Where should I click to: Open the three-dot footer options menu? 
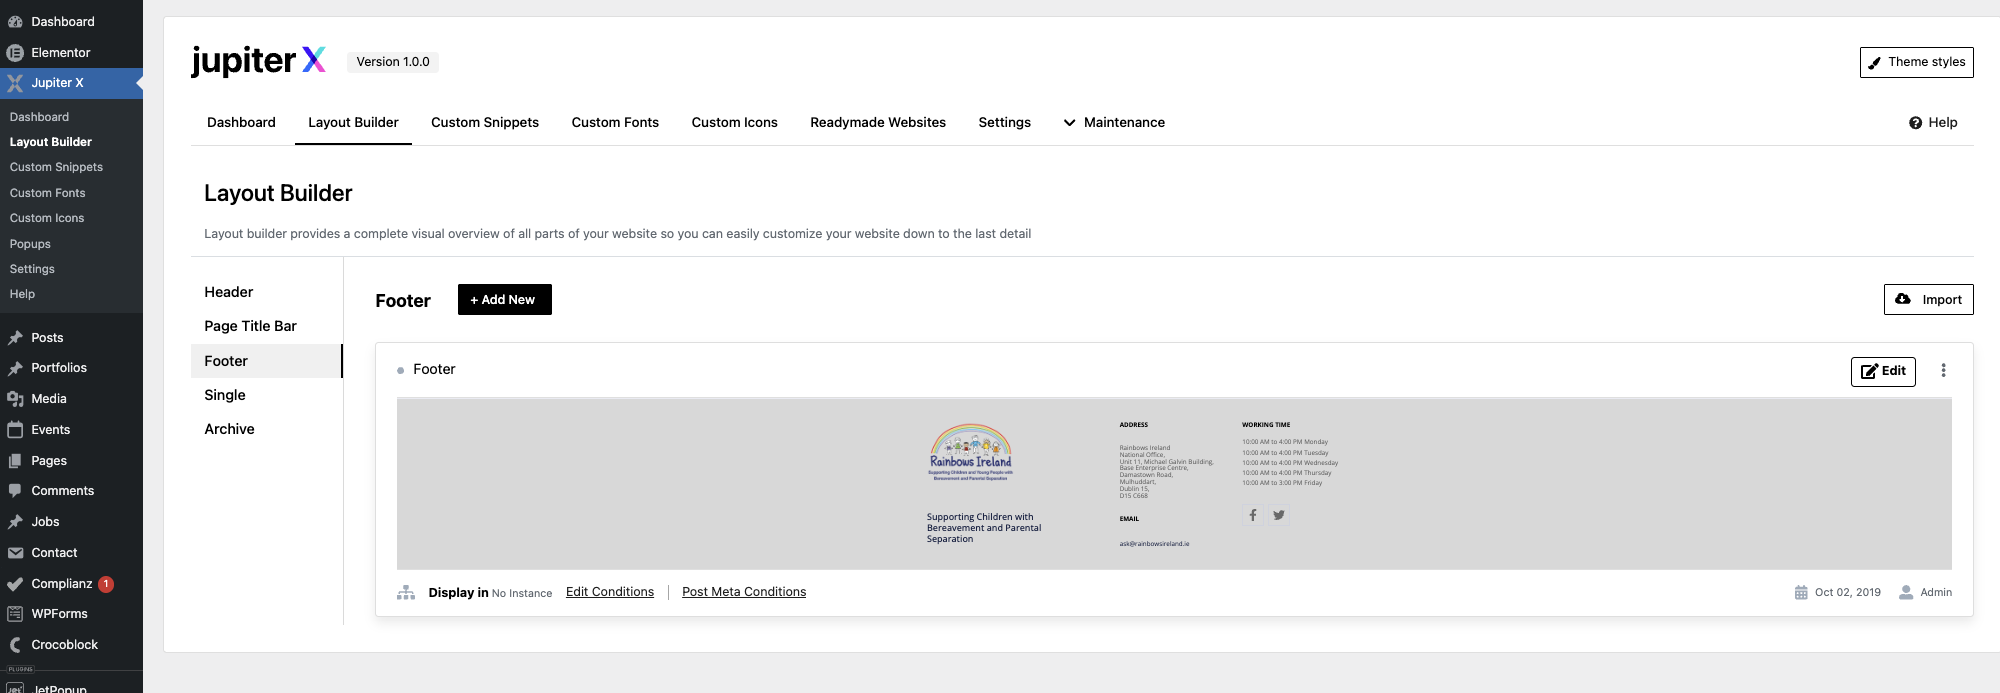1943,371
